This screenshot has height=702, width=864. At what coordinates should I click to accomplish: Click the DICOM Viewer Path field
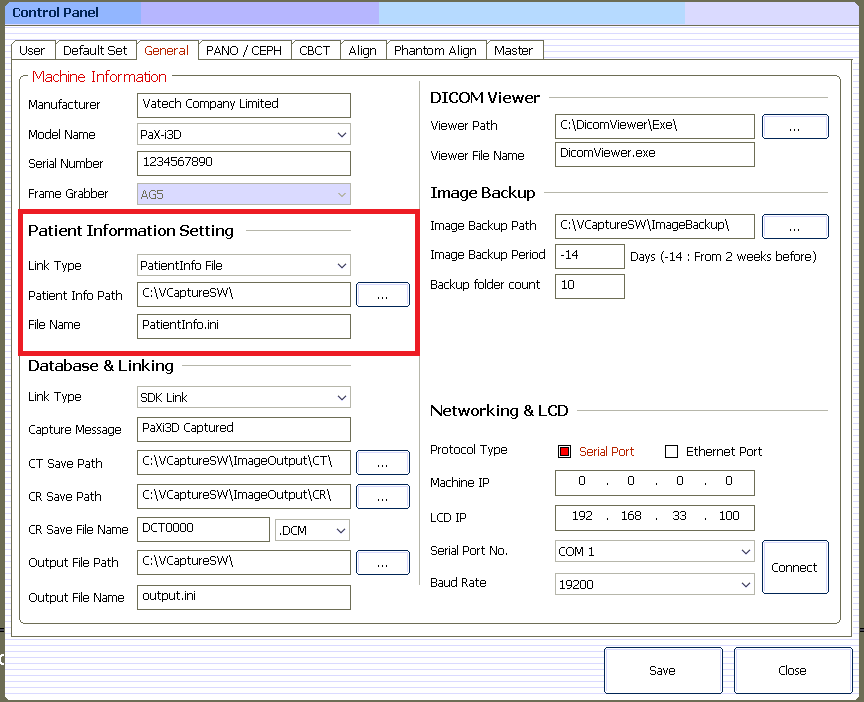pyautogui.click(x=655, y=126)
